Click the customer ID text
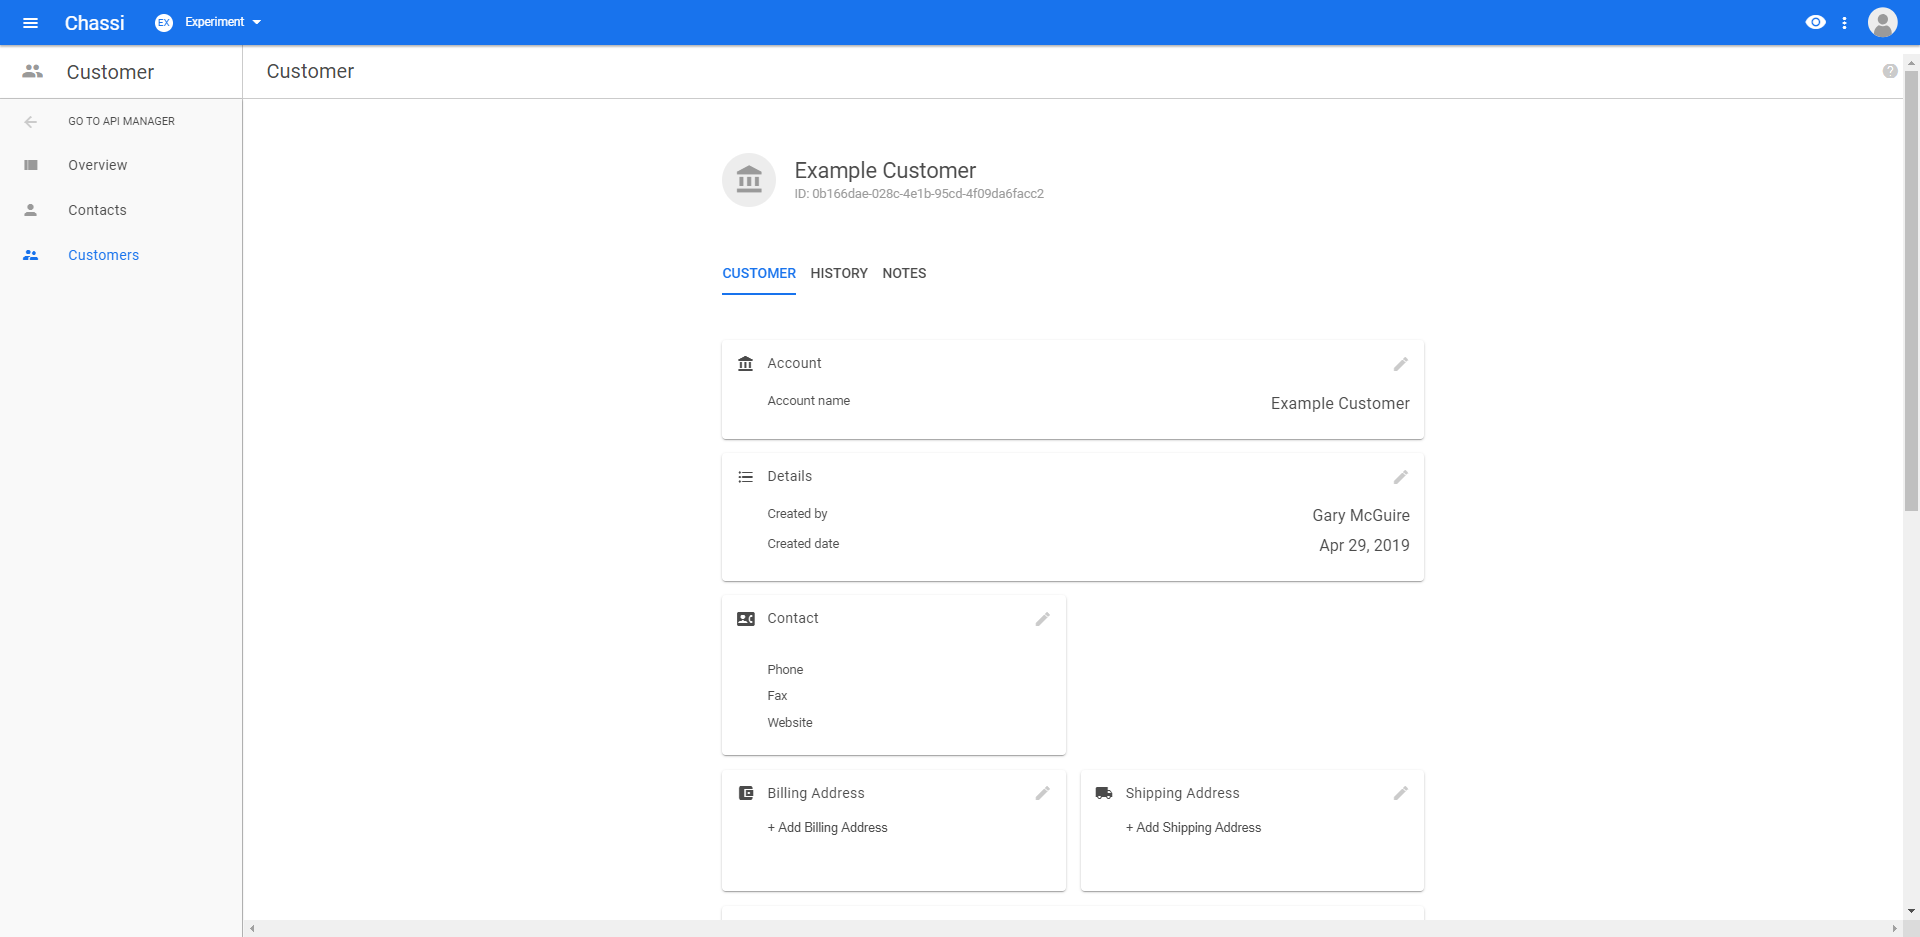Image resolution: width=1920 pixels, height=937 pixels. (x=919, y=194)
